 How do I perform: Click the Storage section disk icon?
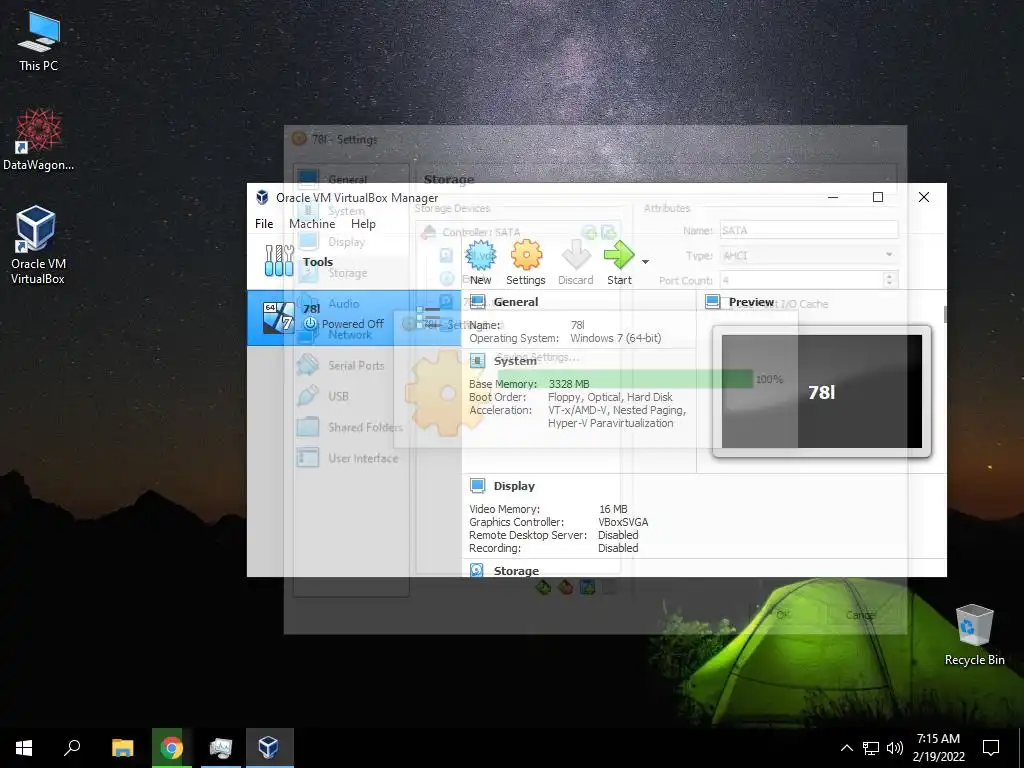(x=477, y=570)
